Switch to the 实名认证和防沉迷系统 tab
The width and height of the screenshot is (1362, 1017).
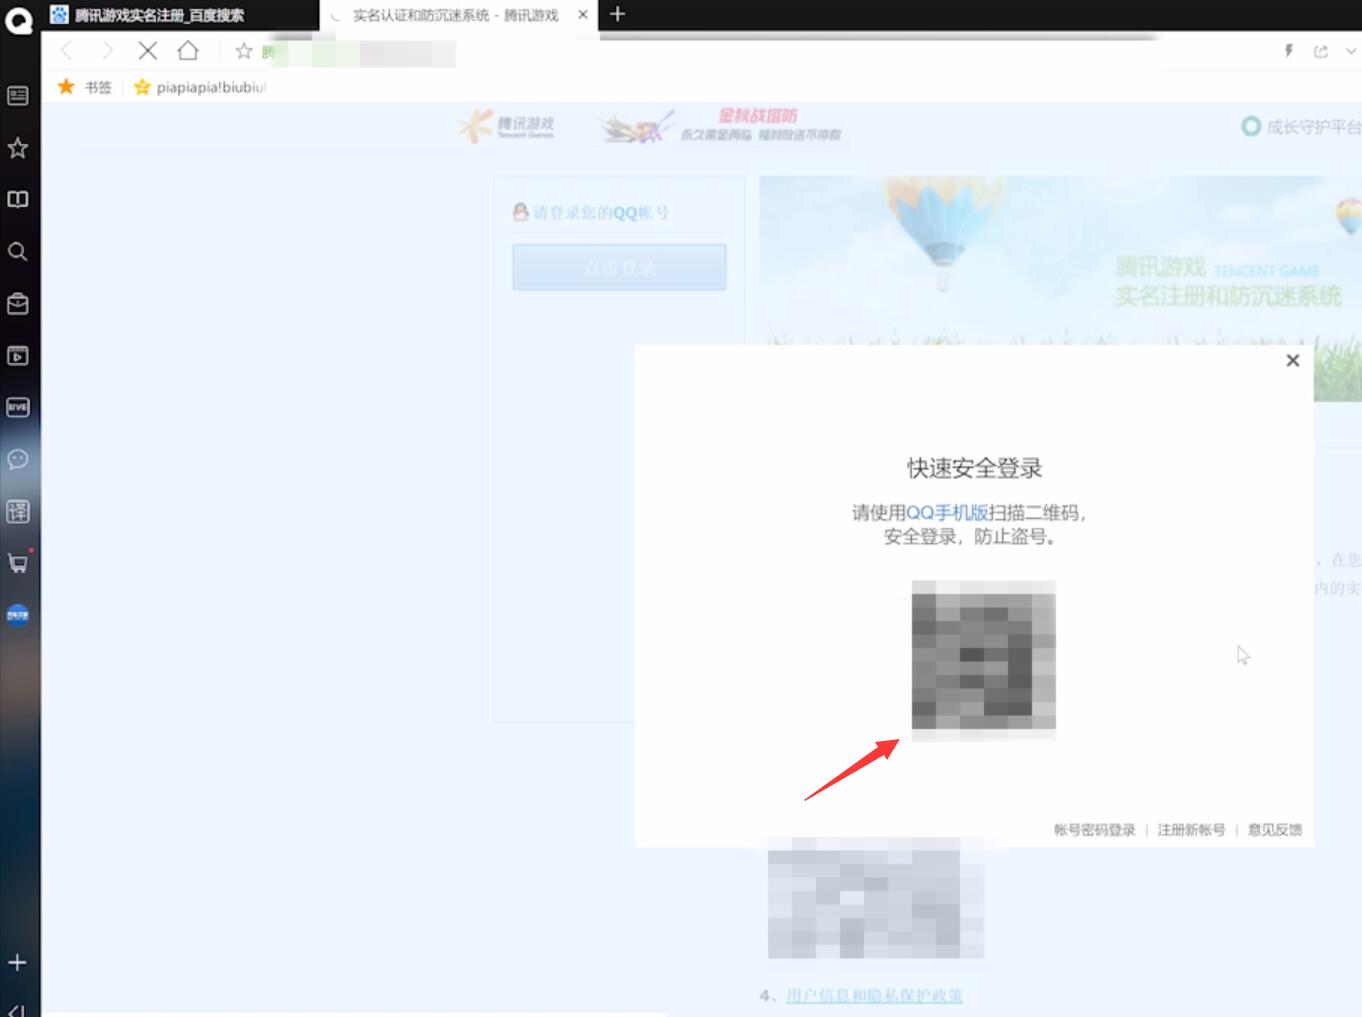[x=455, y=15]
